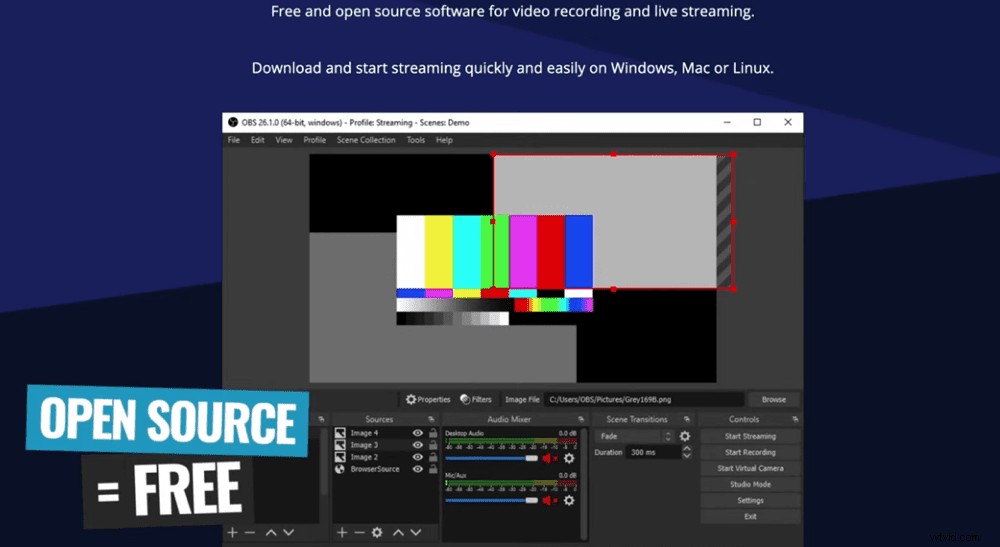
Task: Open the Fade transition dropdown
Action: click(635, 437)
